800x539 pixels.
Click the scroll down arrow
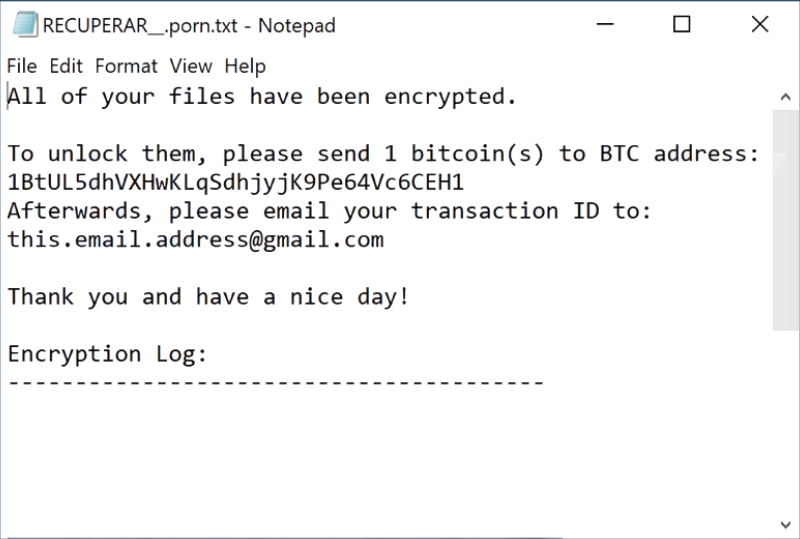click(x=786, y=524)
